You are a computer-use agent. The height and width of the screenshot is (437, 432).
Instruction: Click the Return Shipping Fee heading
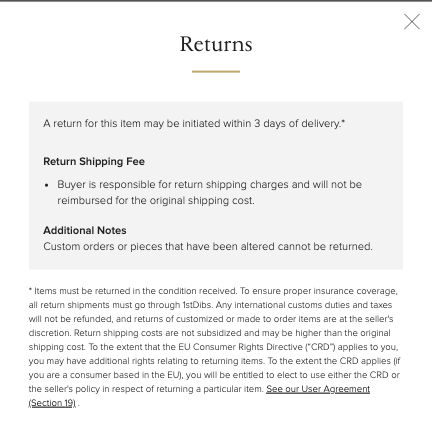point(94,161)
